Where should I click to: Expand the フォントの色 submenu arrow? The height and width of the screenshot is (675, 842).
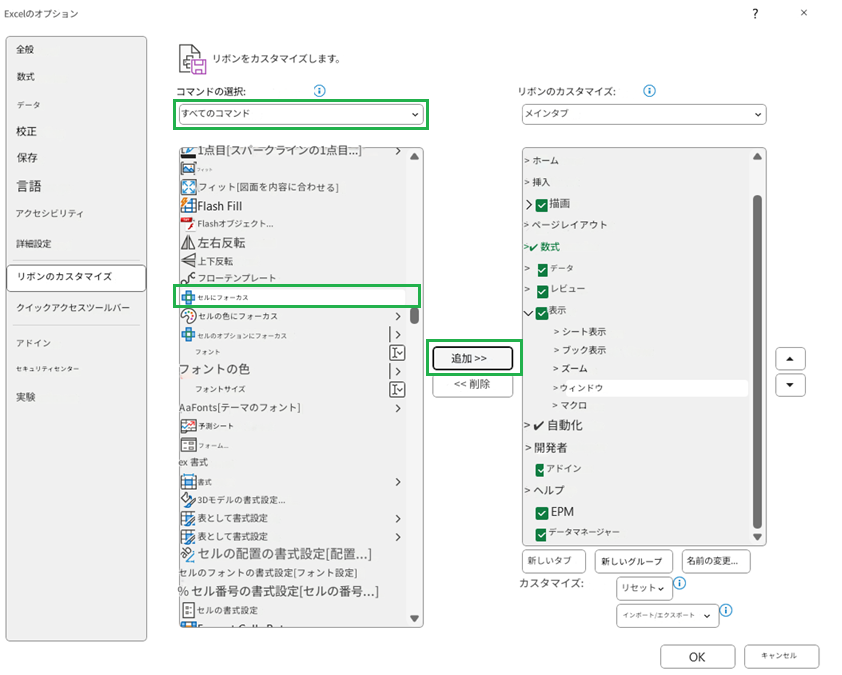click(x=398, y=371)
